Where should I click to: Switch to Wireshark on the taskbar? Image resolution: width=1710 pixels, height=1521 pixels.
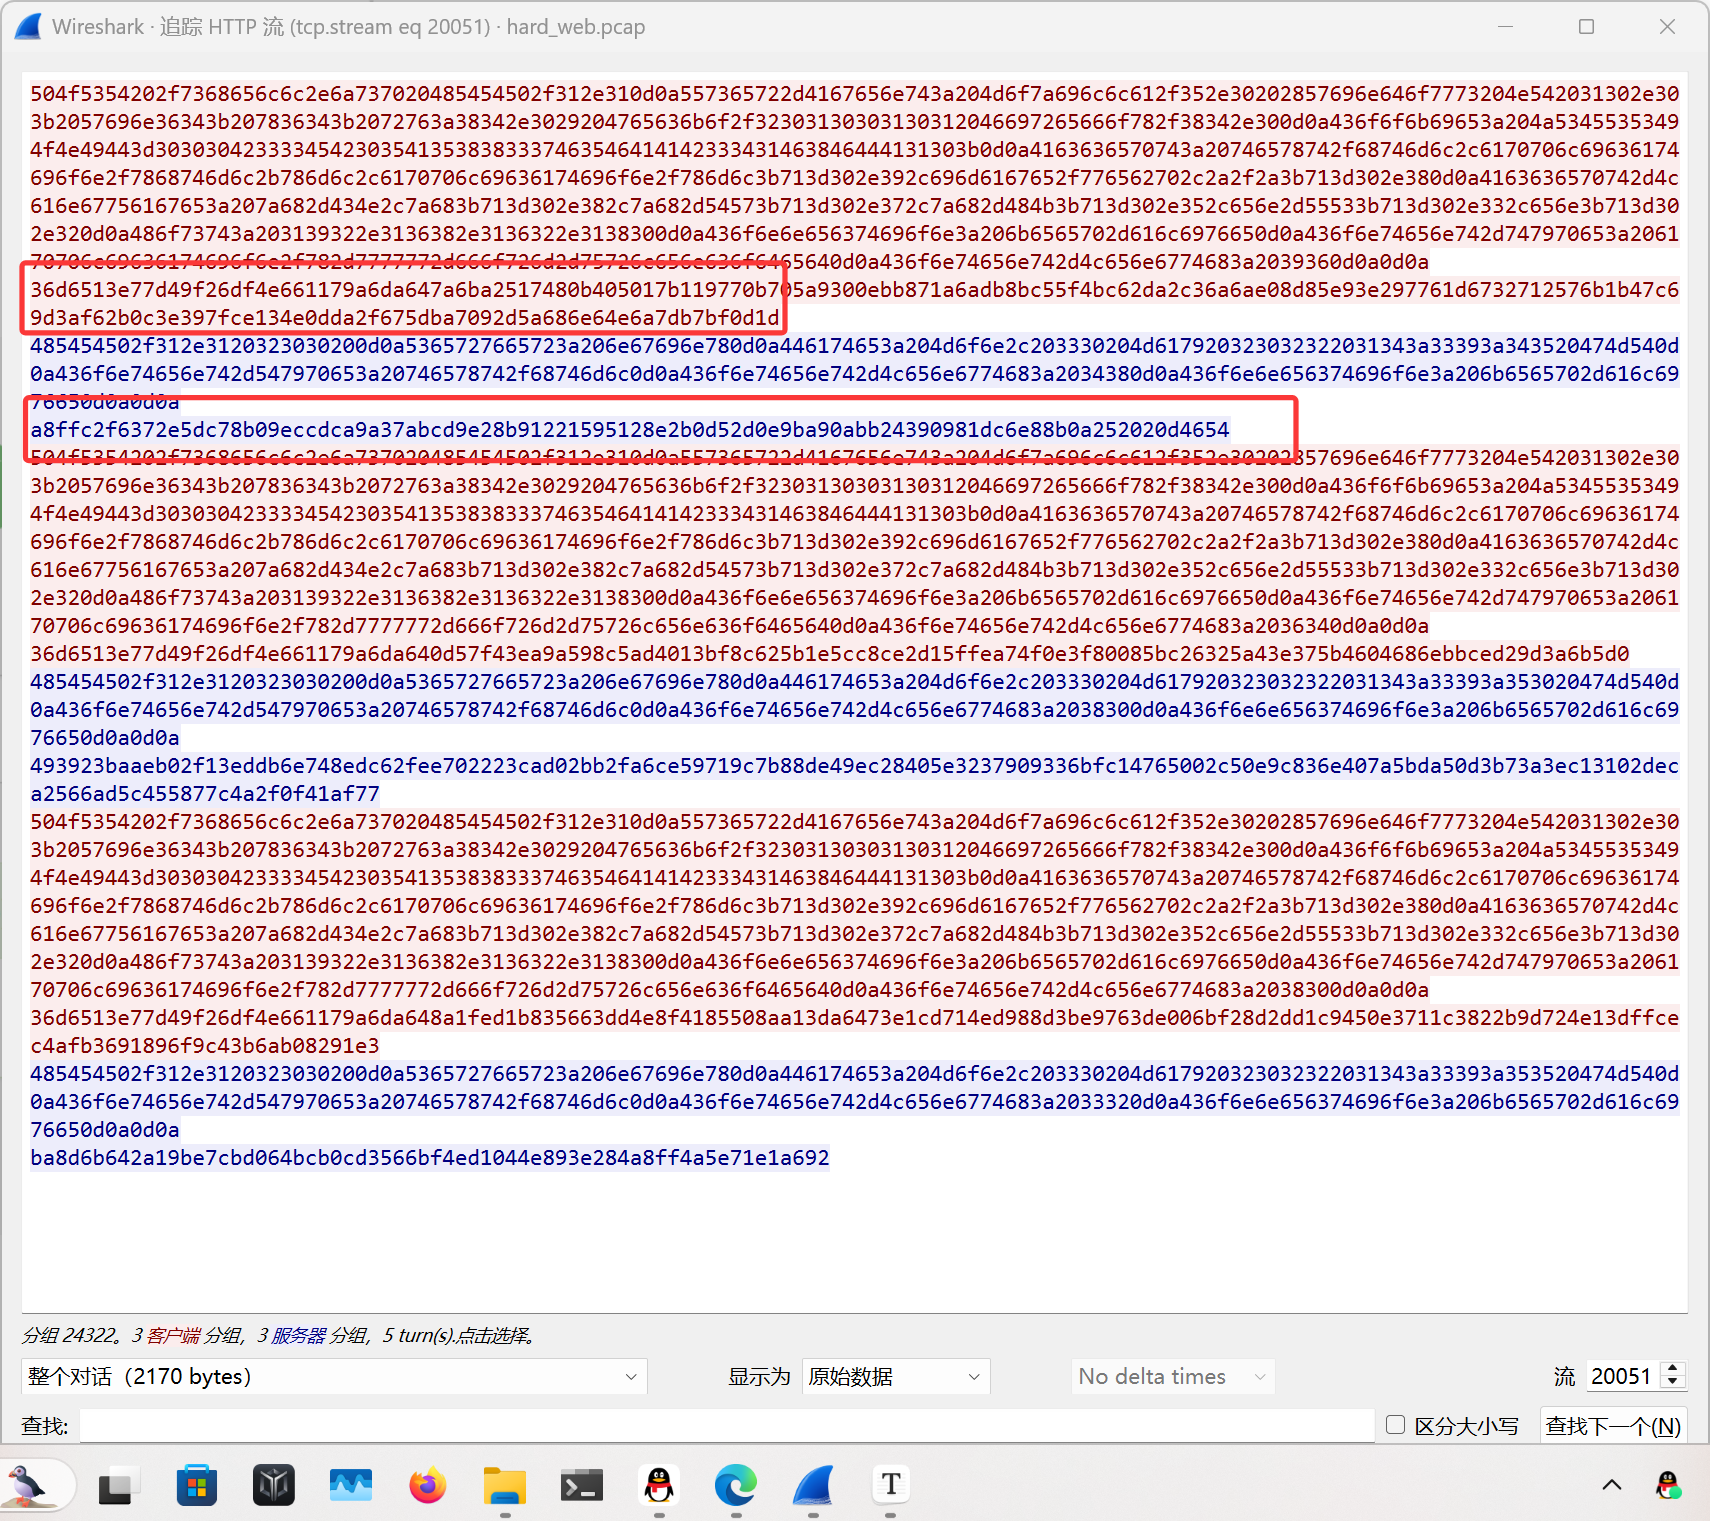tap(813, 1486)
